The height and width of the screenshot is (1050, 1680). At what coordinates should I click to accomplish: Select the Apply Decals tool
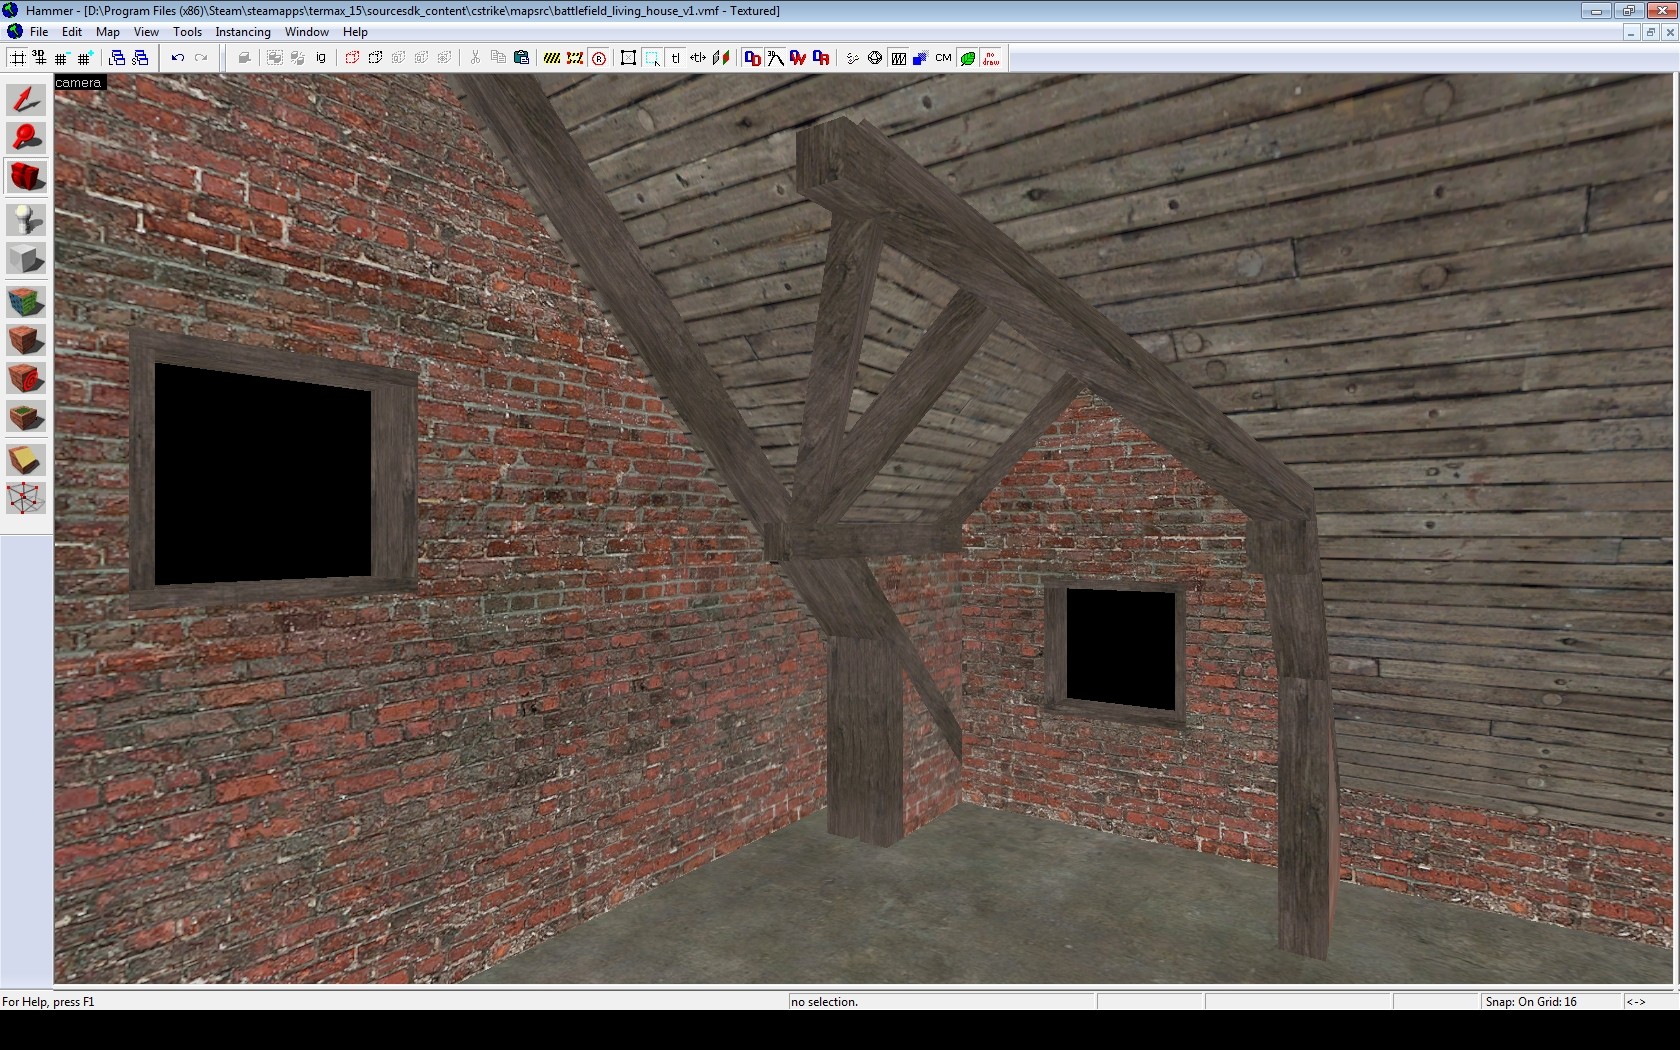coord(26,379)
